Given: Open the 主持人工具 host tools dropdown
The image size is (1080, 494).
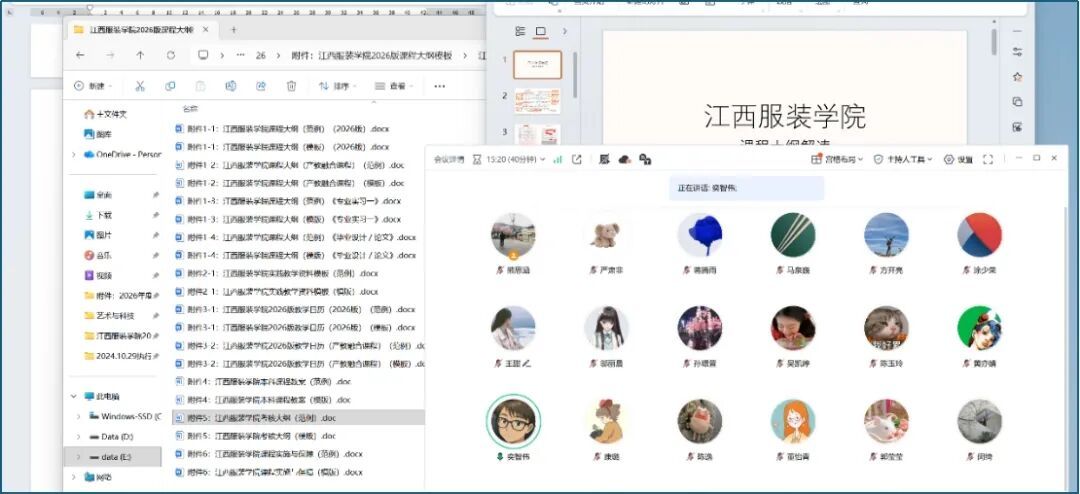Looking at the screenshot, I should 903,159.
